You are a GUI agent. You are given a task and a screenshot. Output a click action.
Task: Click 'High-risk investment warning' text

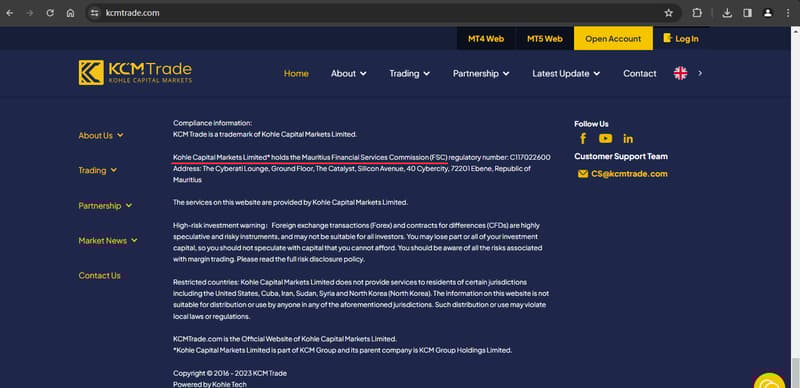pyautogui.click(x=219, y=225)
